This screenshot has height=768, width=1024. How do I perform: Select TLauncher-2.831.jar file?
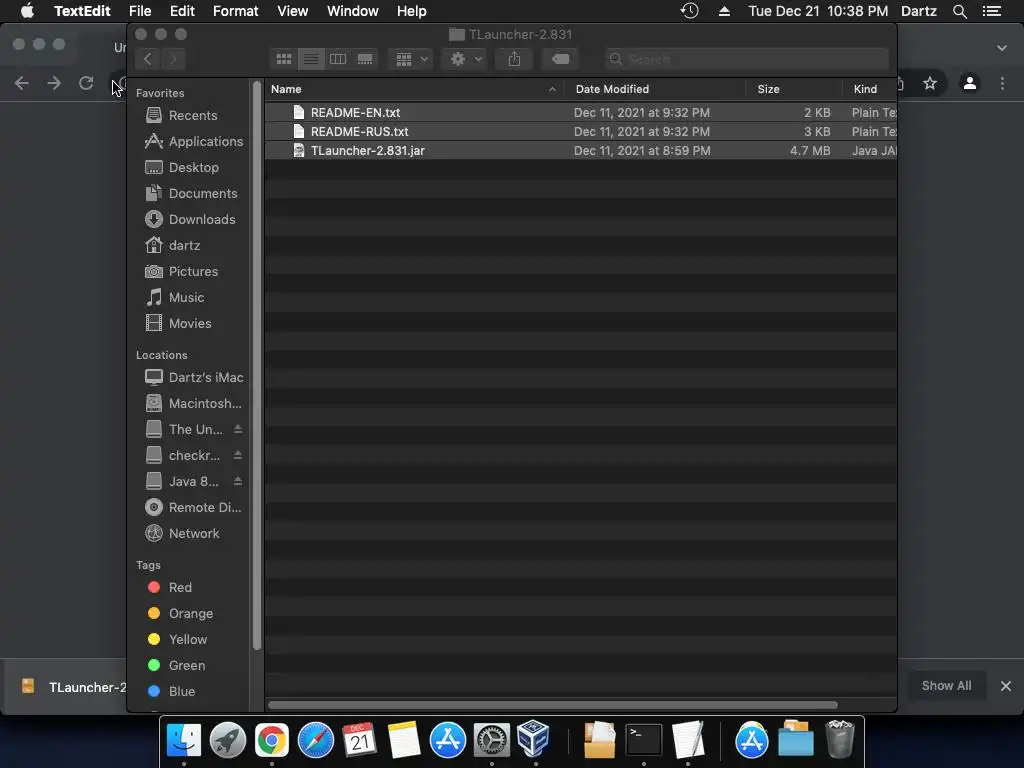click(581, 150)
